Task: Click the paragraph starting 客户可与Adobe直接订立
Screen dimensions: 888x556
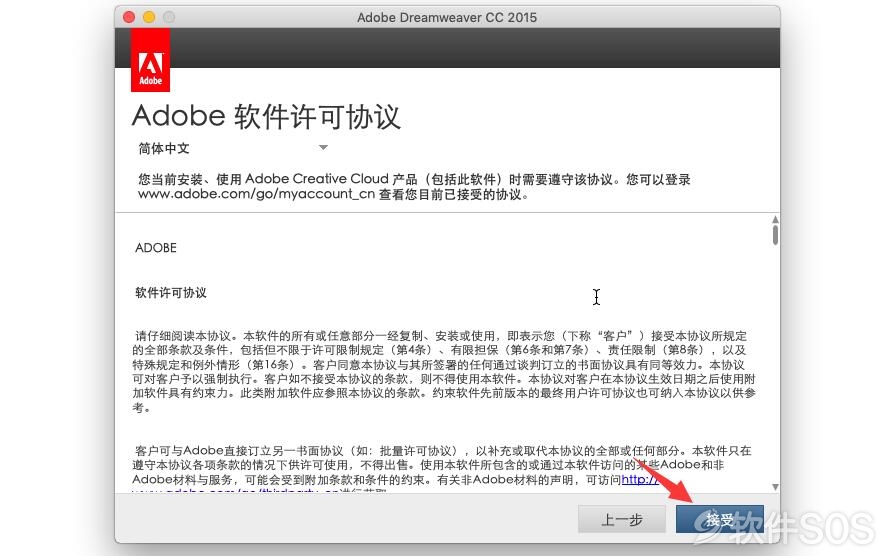Action: 444,469
